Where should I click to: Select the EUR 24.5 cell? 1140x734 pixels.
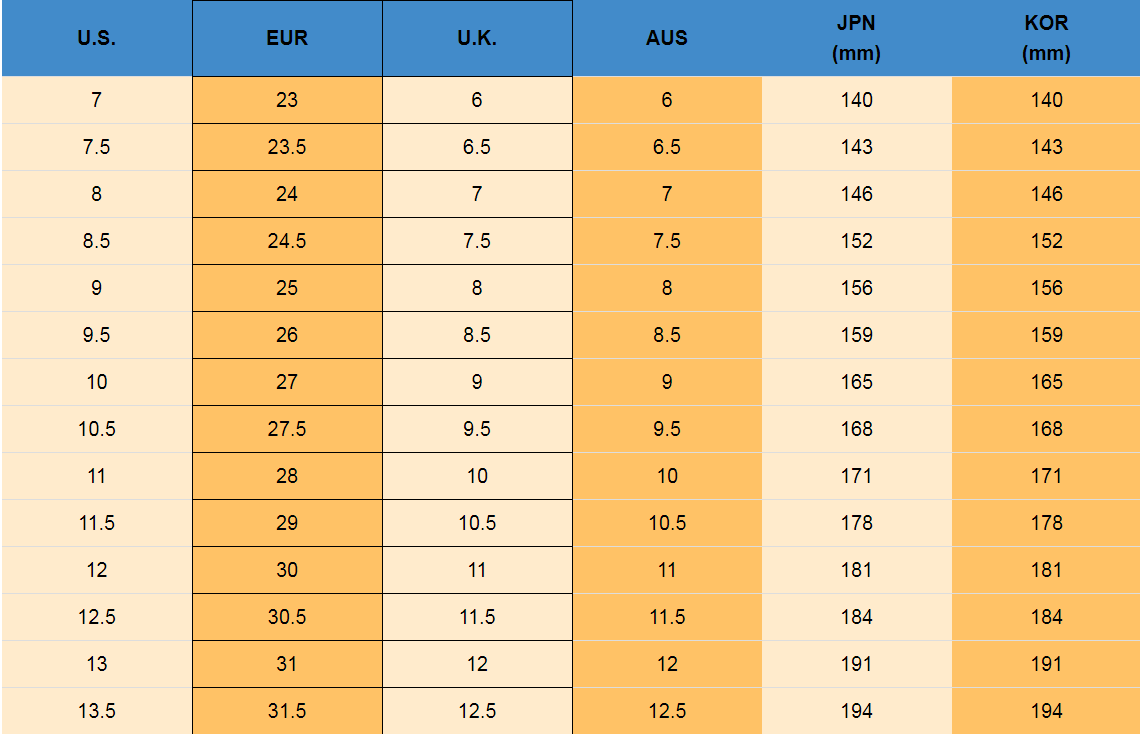[x=287, y=241]
